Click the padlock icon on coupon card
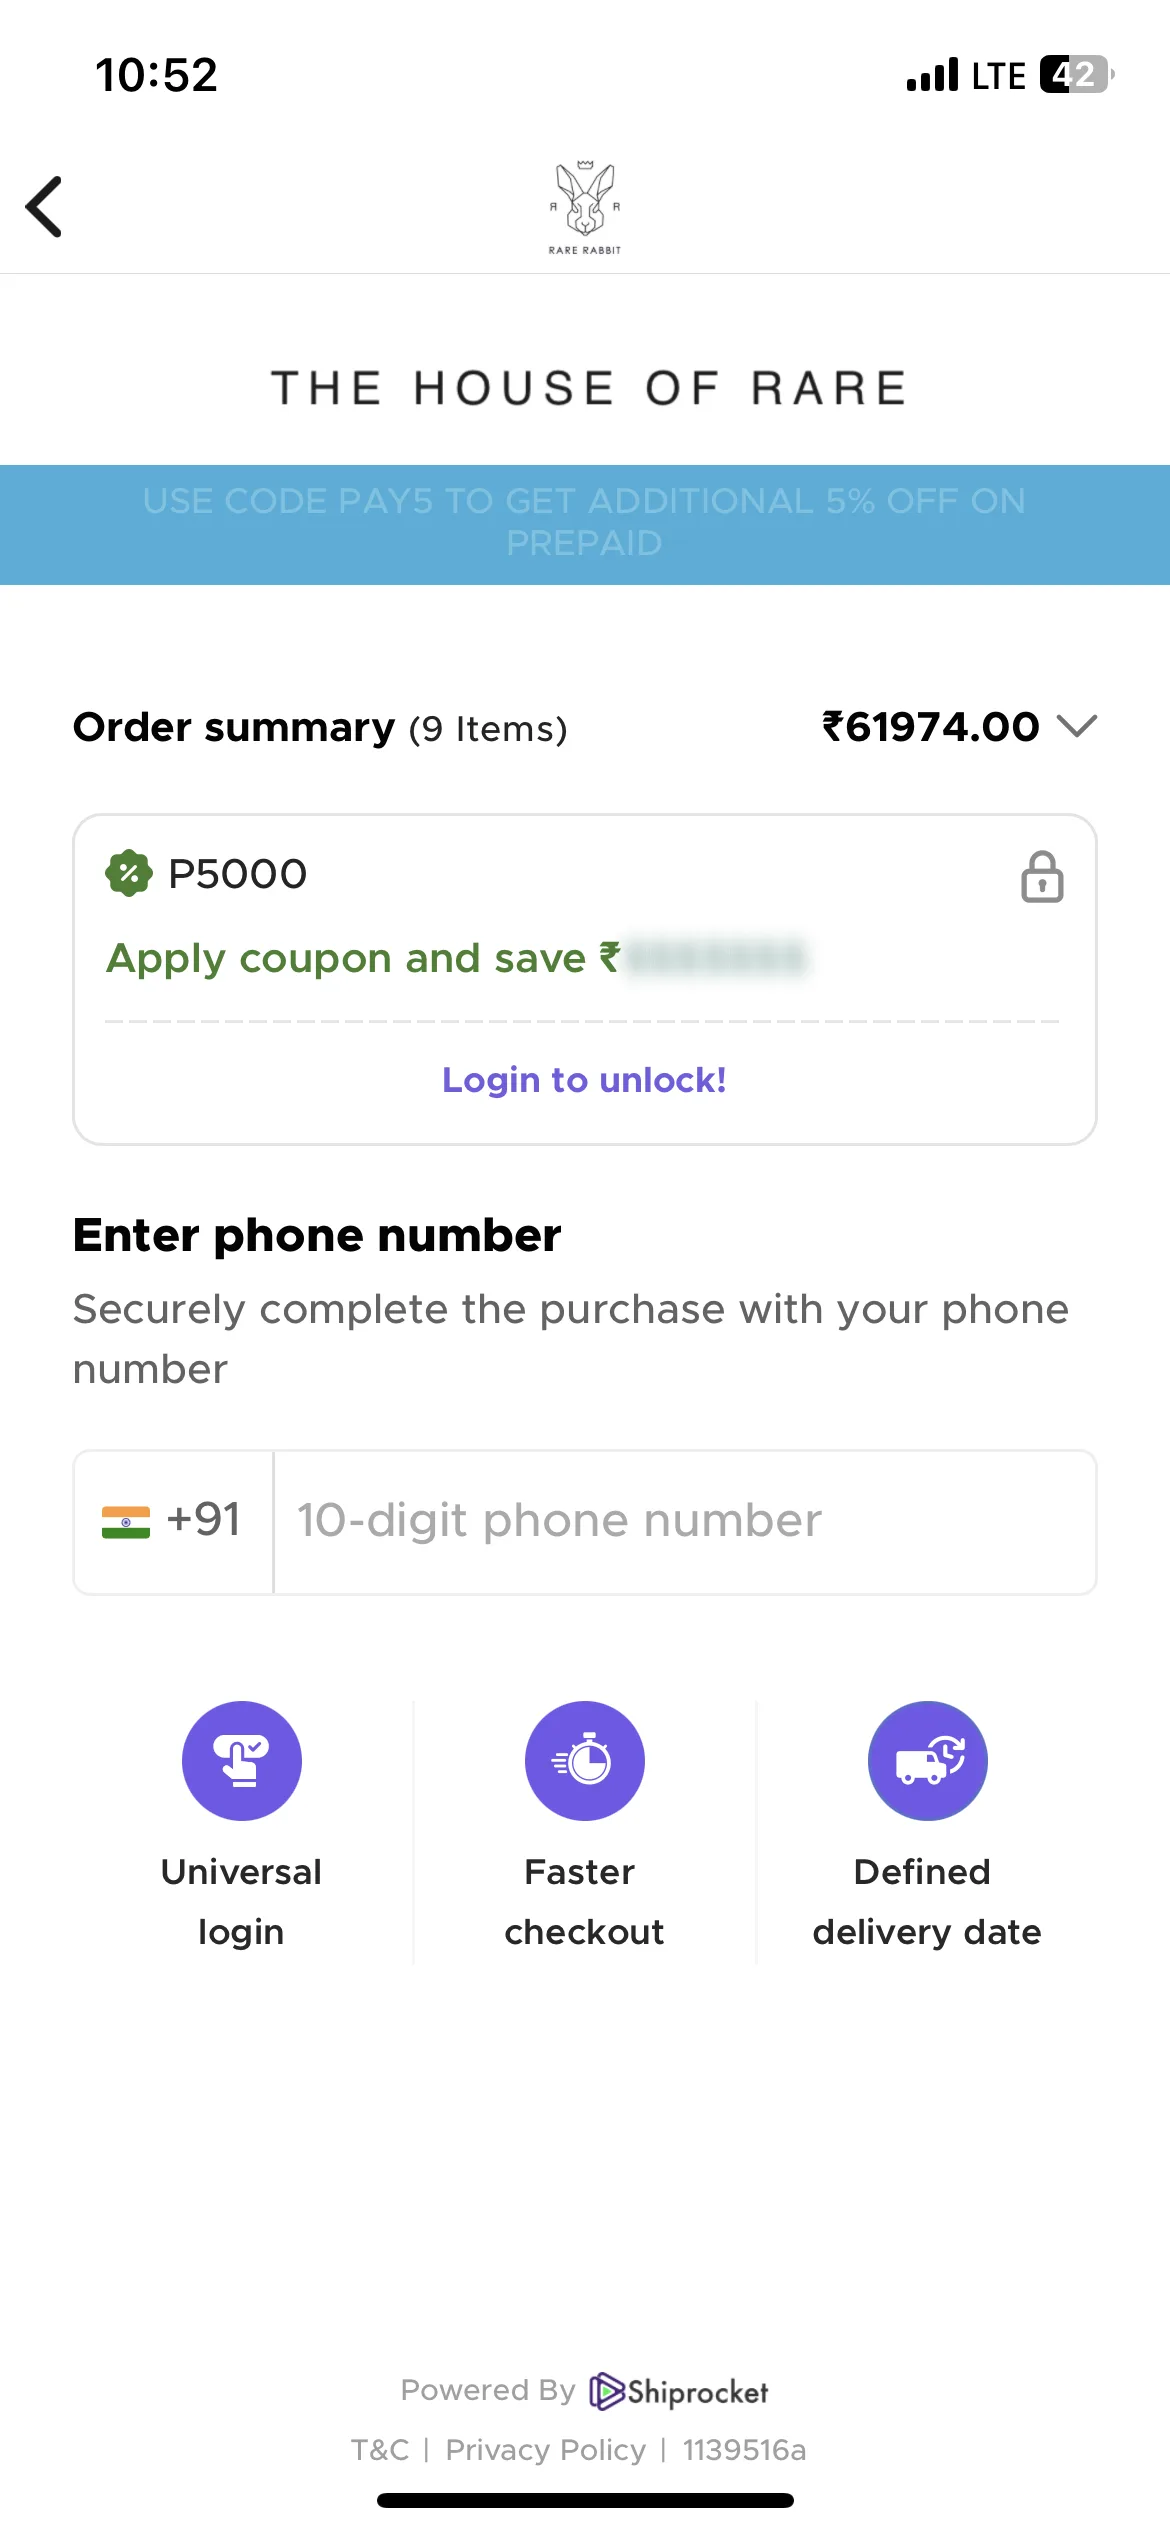The image size is (1170, 2532). pyautogui.click(x=1042, y=877)
